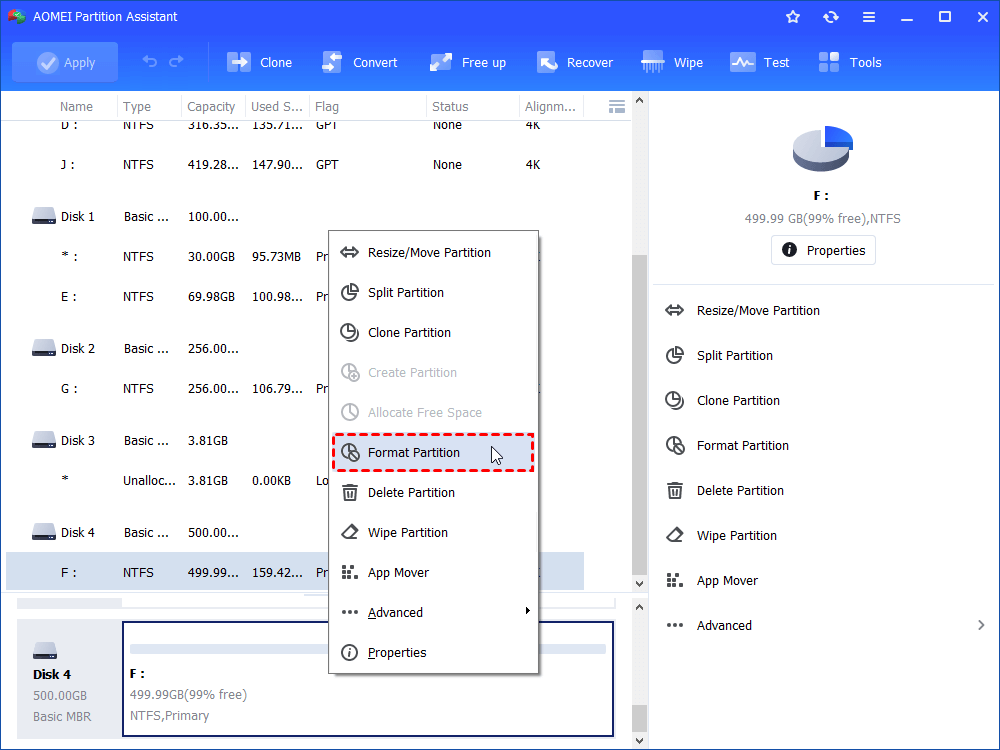Screen dimensions: 1000x750
Task: Toggle the list view layout icon
Action: tap(617, 106)
